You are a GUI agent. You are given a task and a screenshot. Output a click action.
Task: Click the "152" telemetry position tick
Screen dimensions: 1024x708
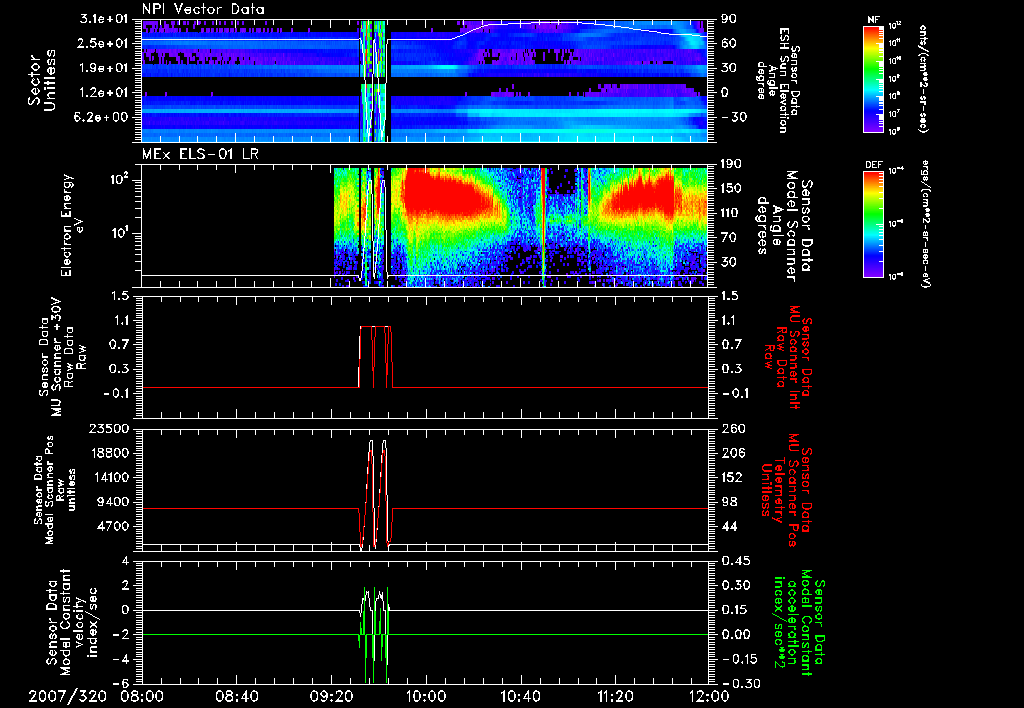(733, 477)
